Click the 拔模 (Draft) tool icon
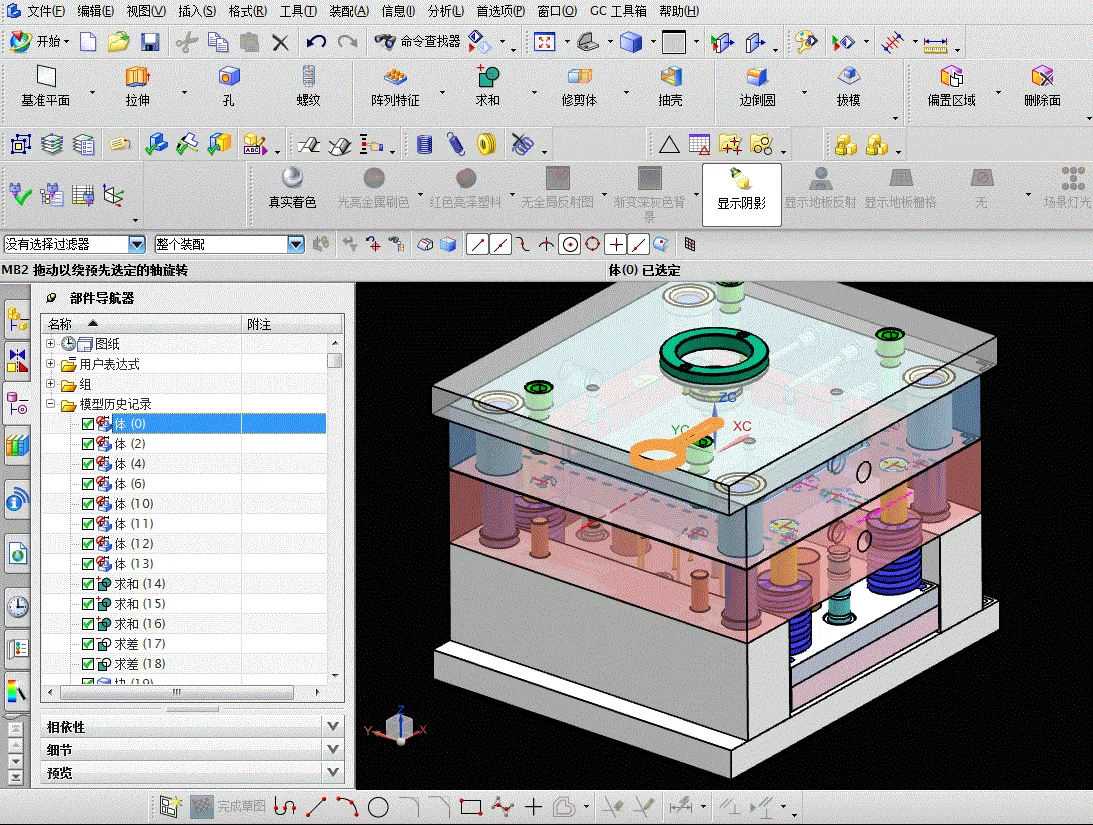 point(849,77)
